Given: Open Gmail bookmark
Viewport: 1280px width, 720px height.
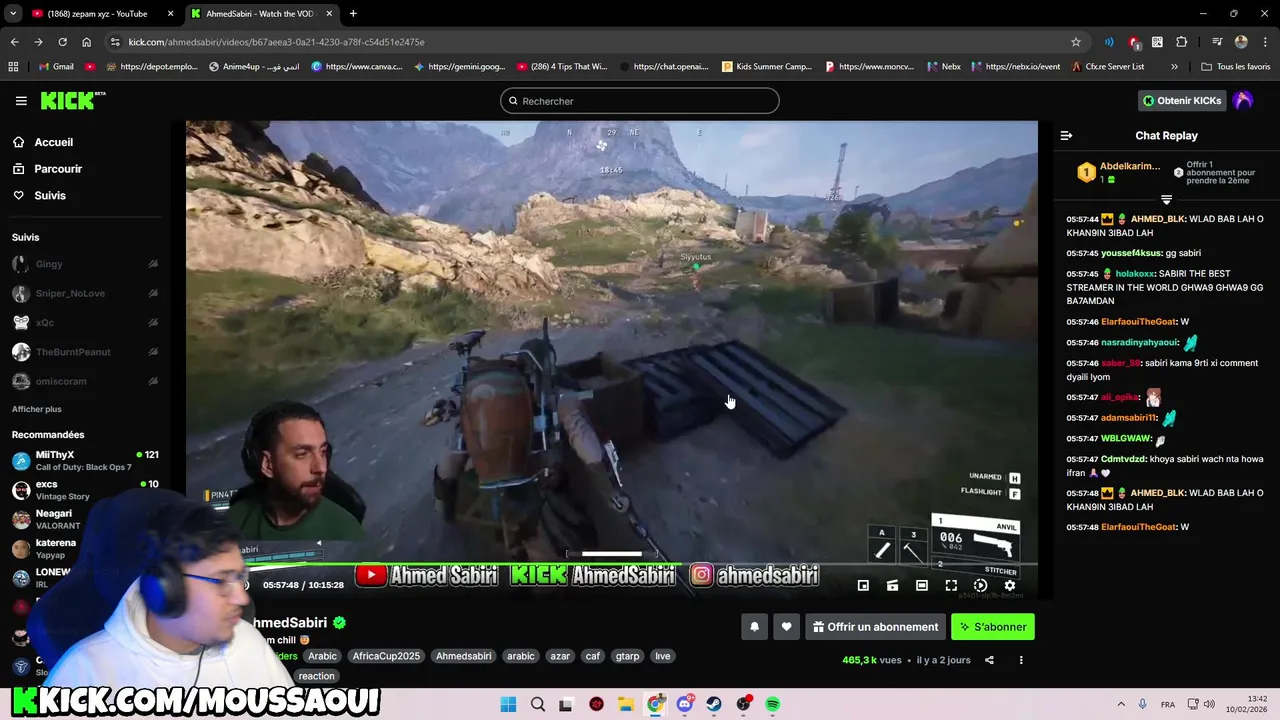Looking at the screenshot, I should [55, 67].
